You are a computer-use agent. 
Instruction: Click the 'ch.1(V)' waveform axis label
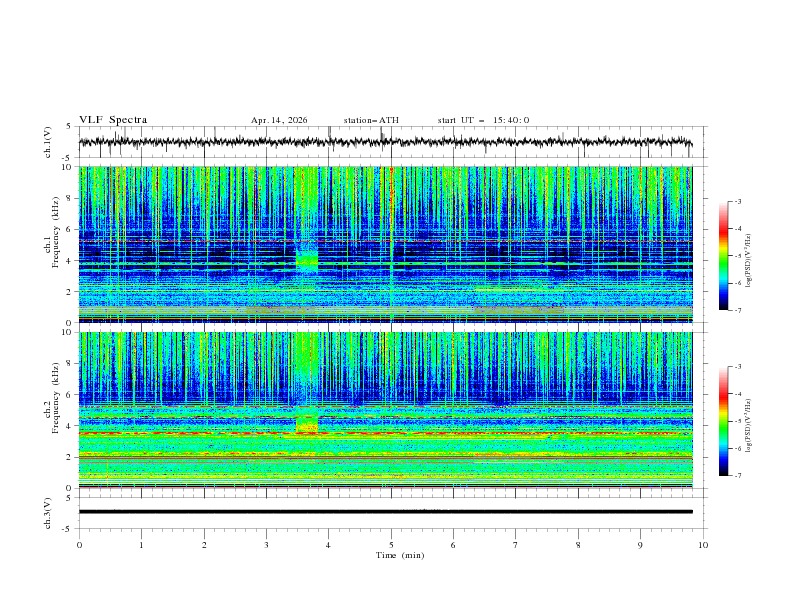[48, 142]
